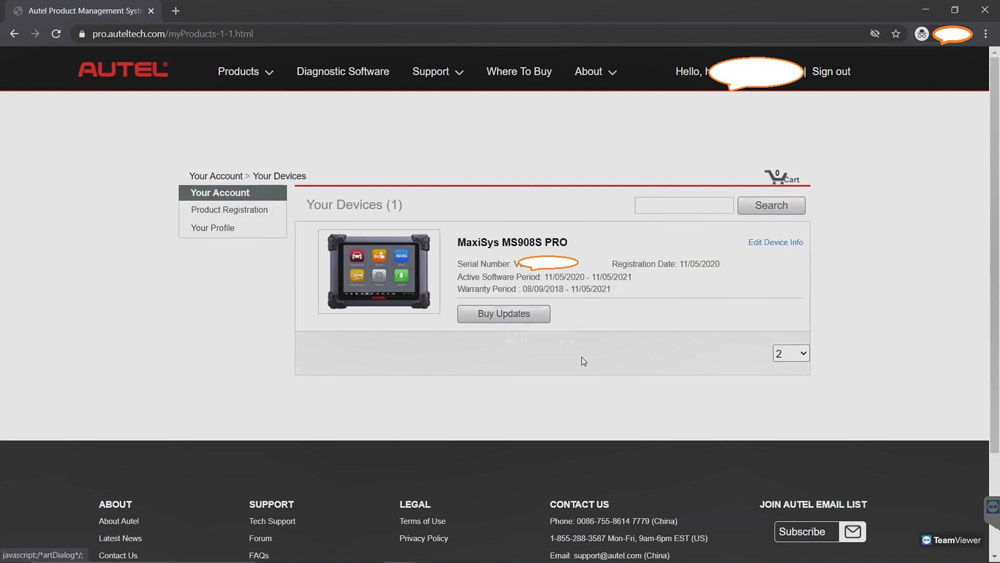Close the Autel Product Management tab
1000x563 pixels.
[x=151, y=11]
